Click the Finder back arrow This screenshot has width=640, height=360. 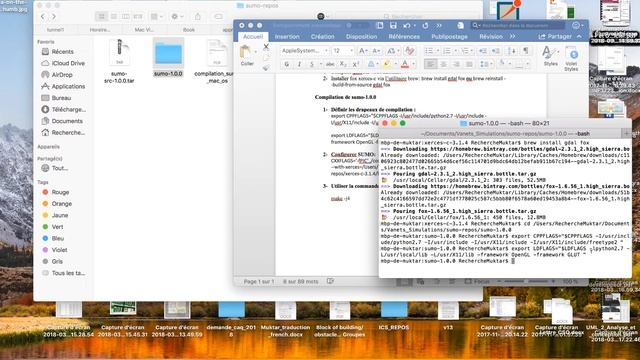43,16
